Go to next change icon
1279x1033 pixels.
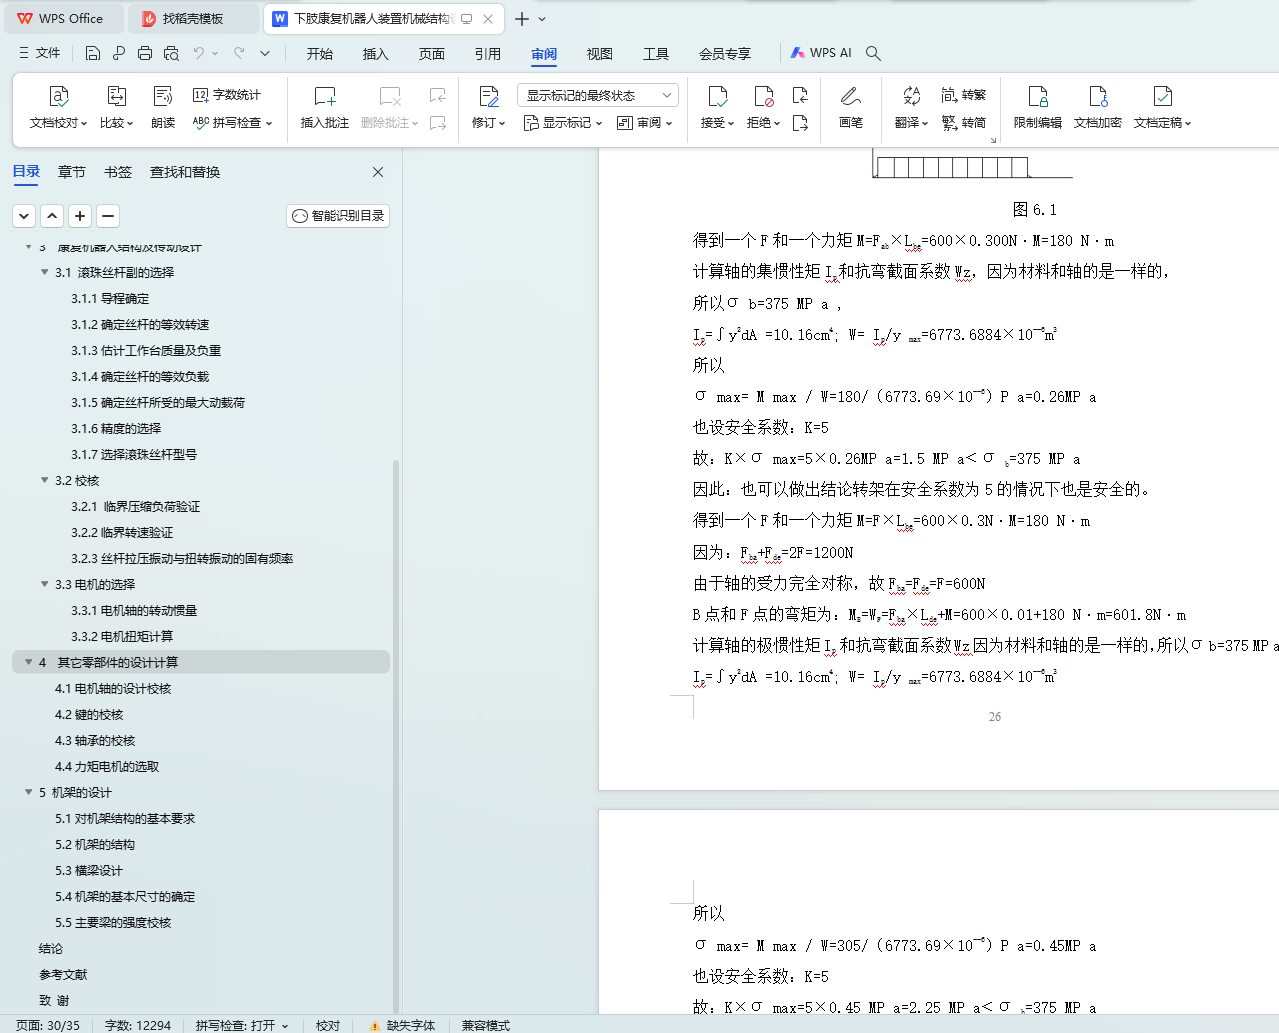[x=800, y=123]
